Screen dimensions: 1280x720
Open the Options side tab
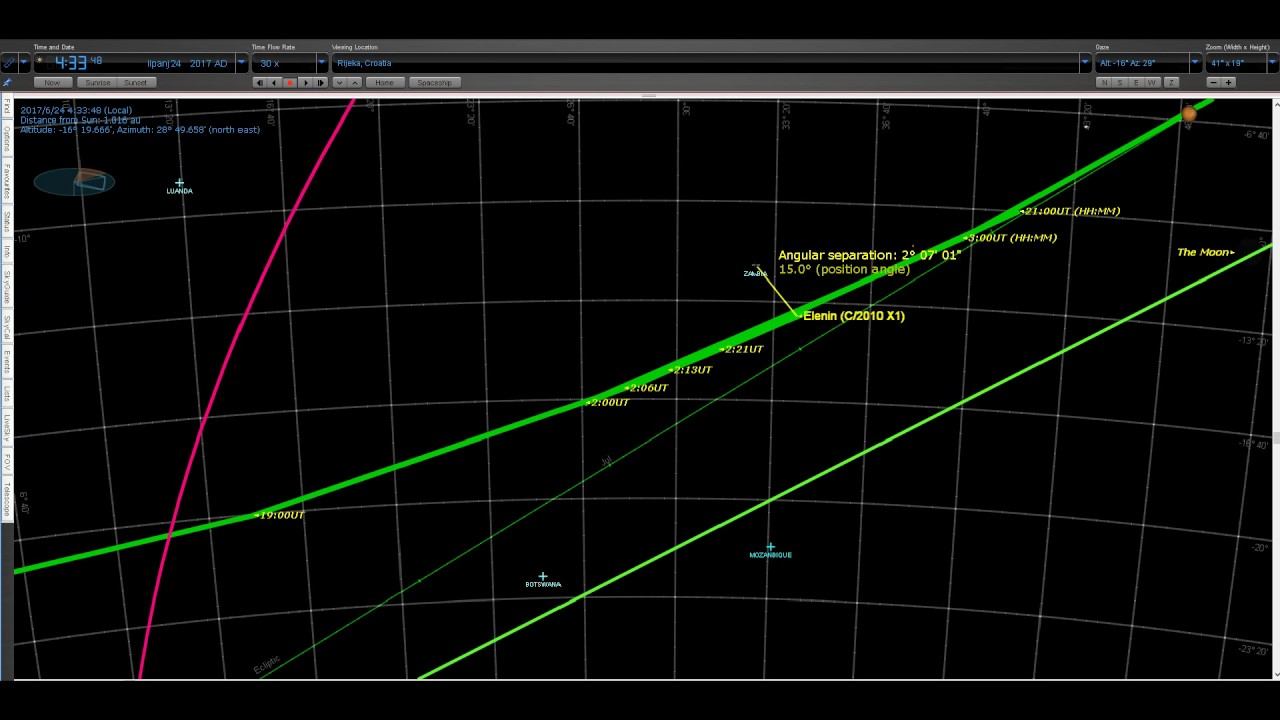point(7,137)
